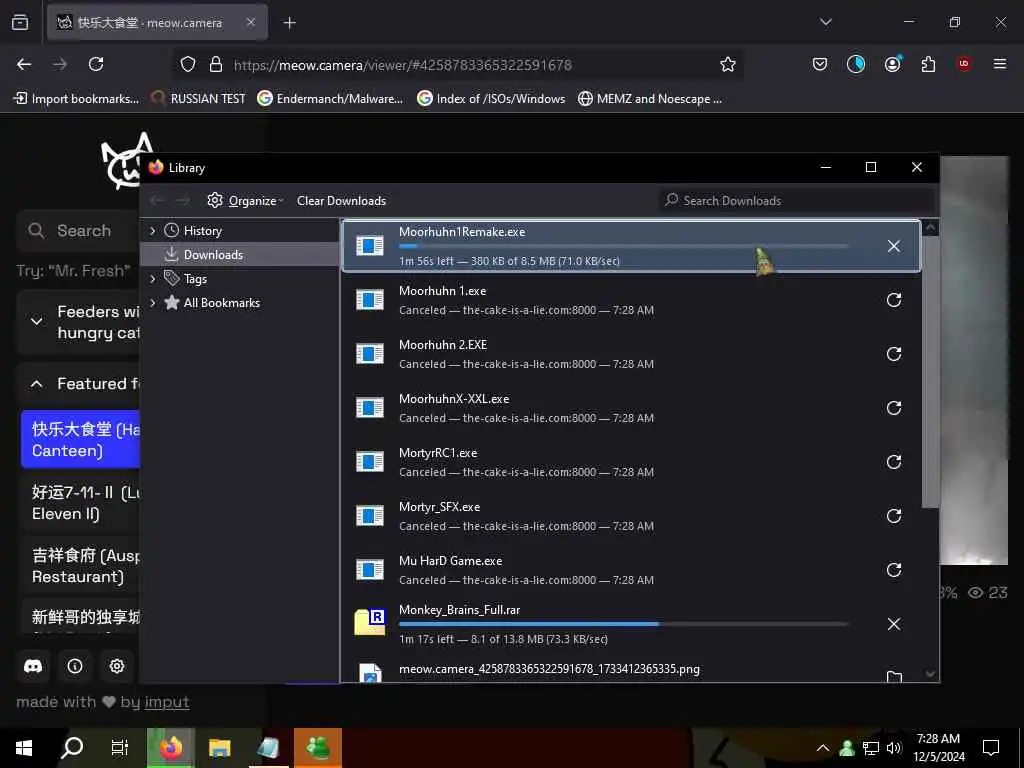Open the list all tabs dropdown
1024x768 pixels.
click(x=826, y=22)
